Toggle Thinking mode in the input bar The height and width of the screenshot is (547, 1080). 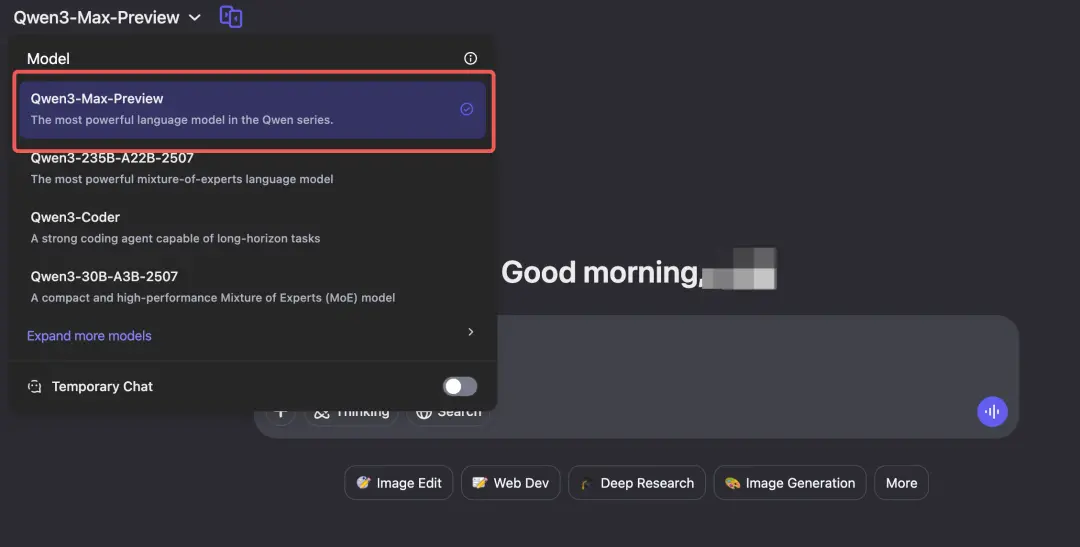tap(351, 413)
